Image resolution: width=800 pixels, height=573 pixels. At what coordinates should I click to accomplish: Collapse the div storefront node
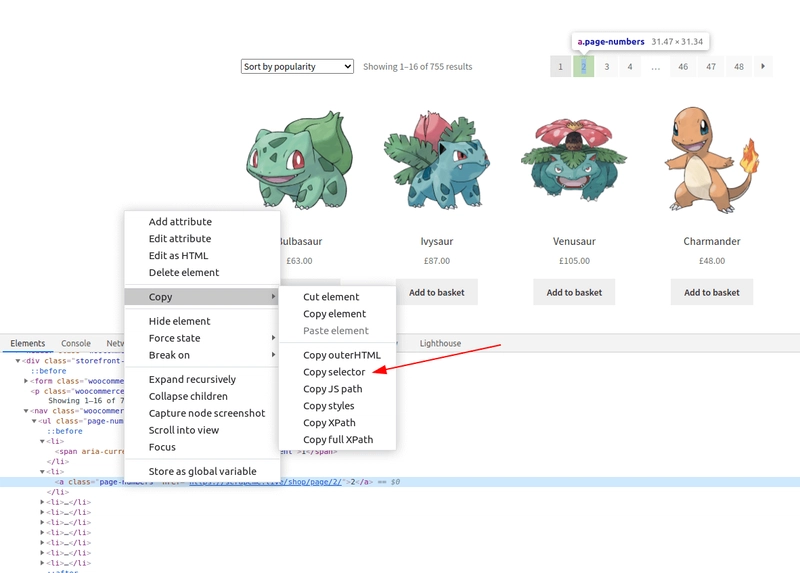(x=17, y=361)
